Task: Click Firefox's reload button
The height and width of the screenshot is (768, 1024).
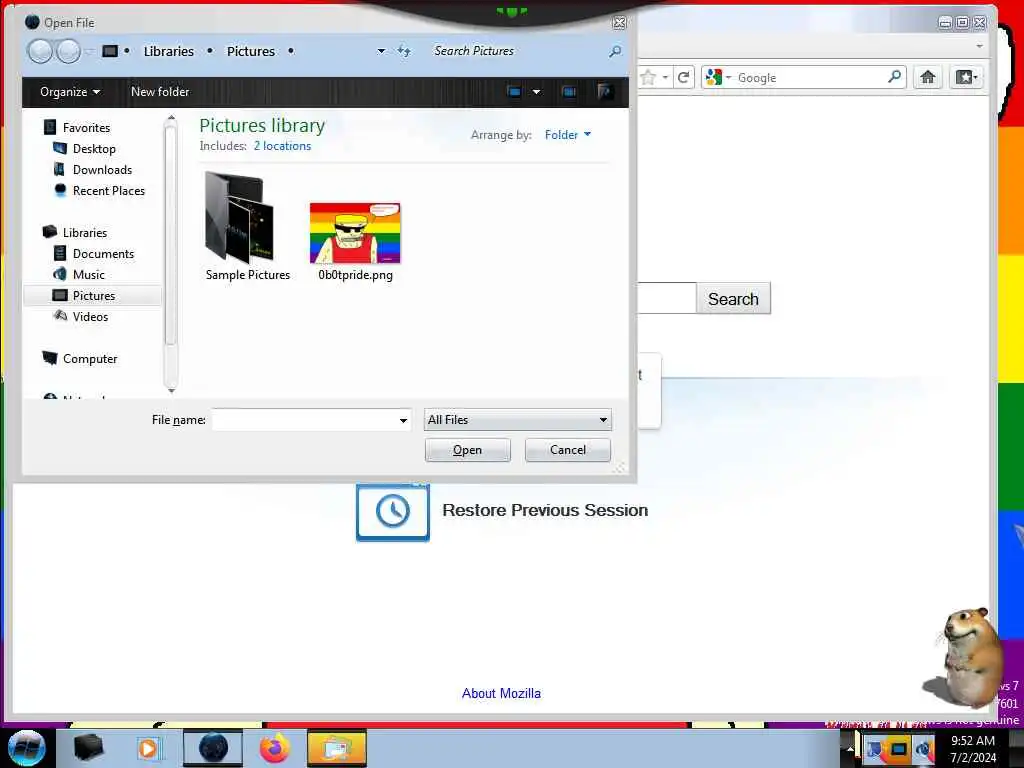Action: 684,78
